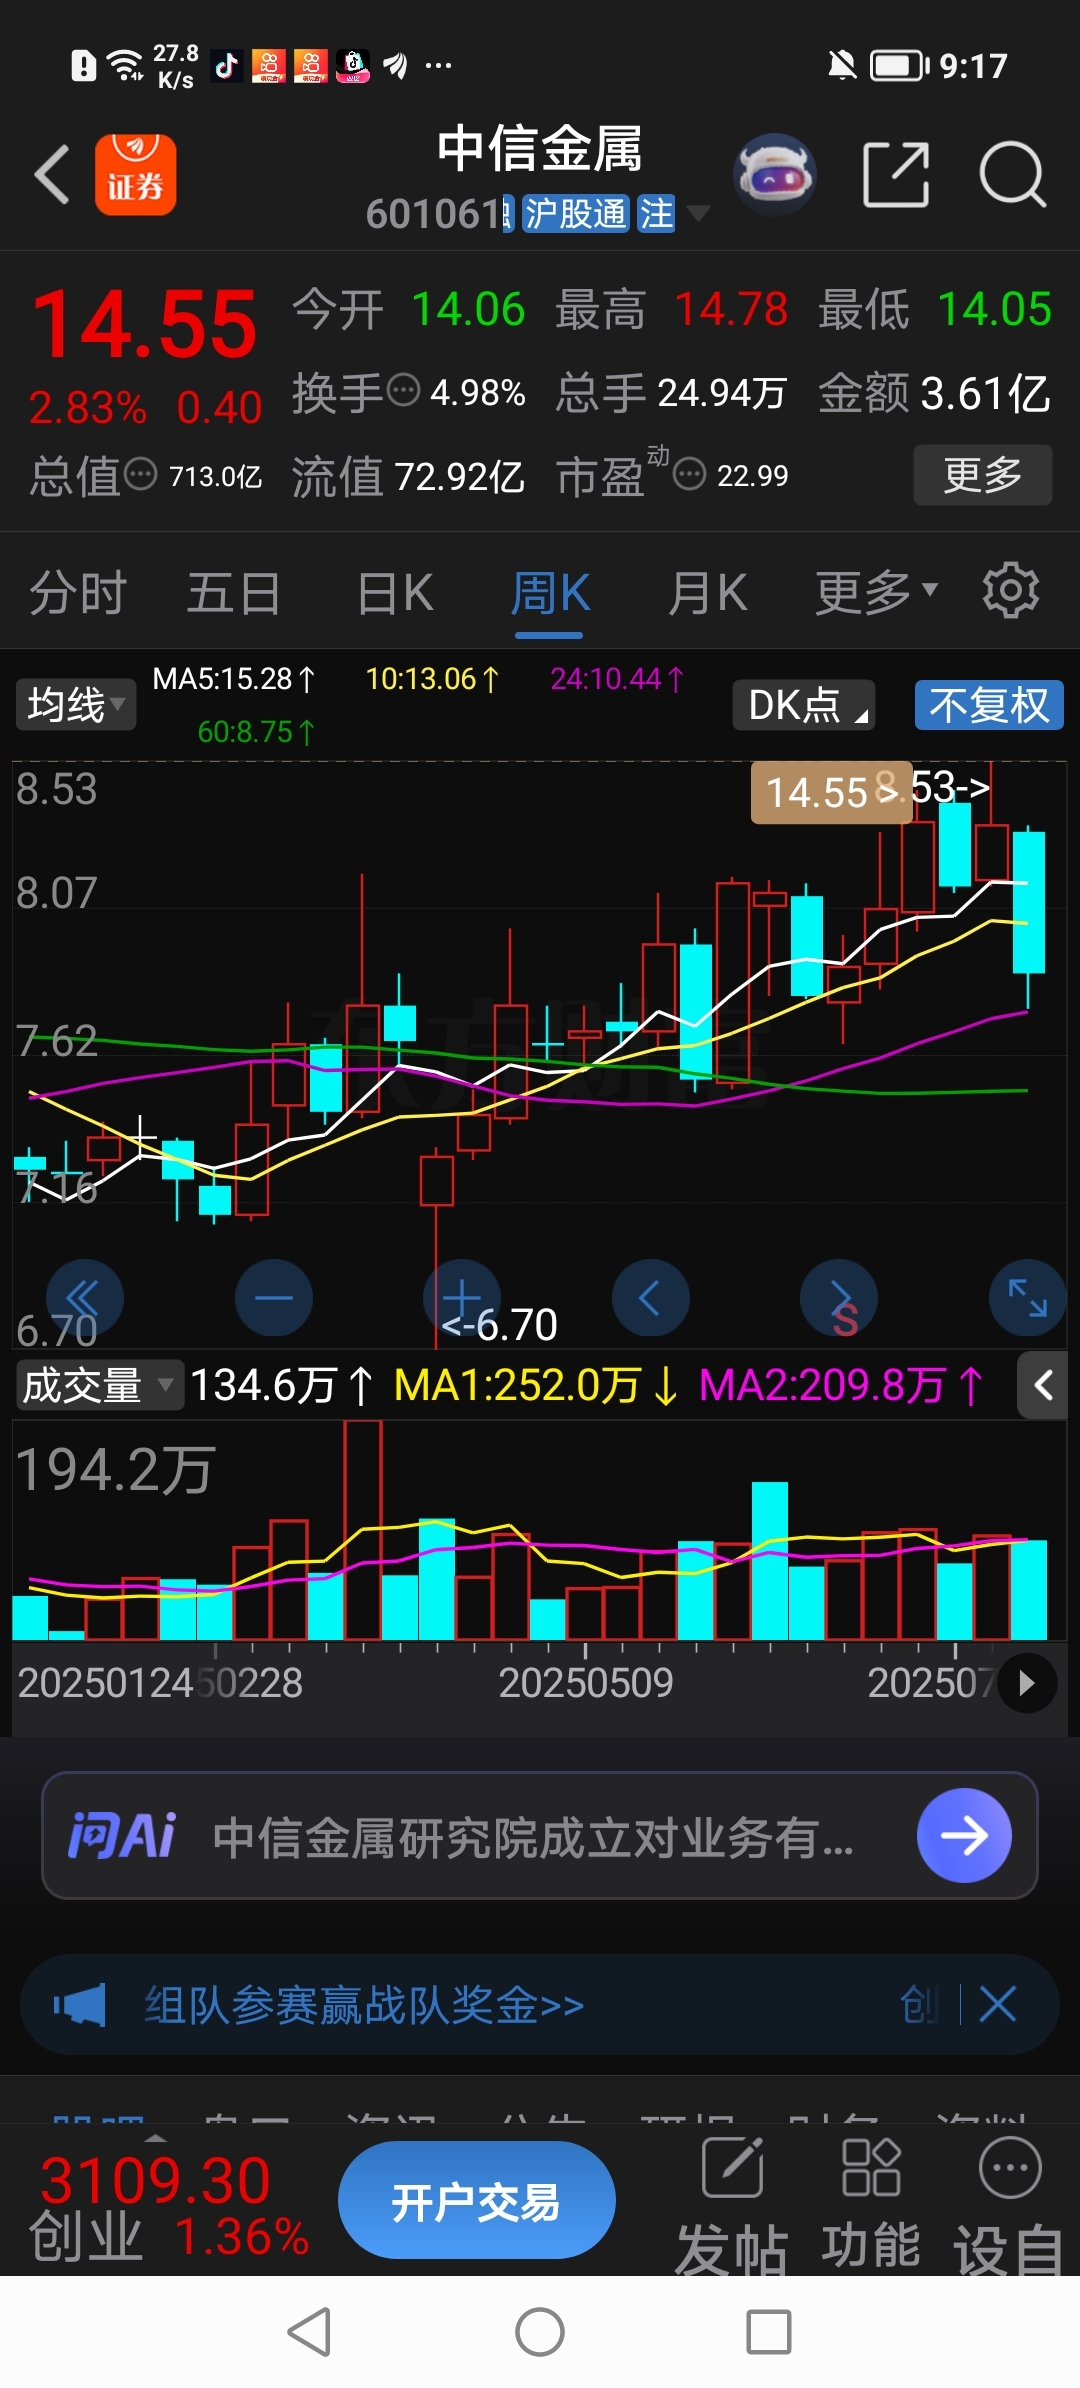Play chart timeline with black arrow button
Image resolution: width=1080 pixels, height=2388 pixels.
tap(1026, 1683)
